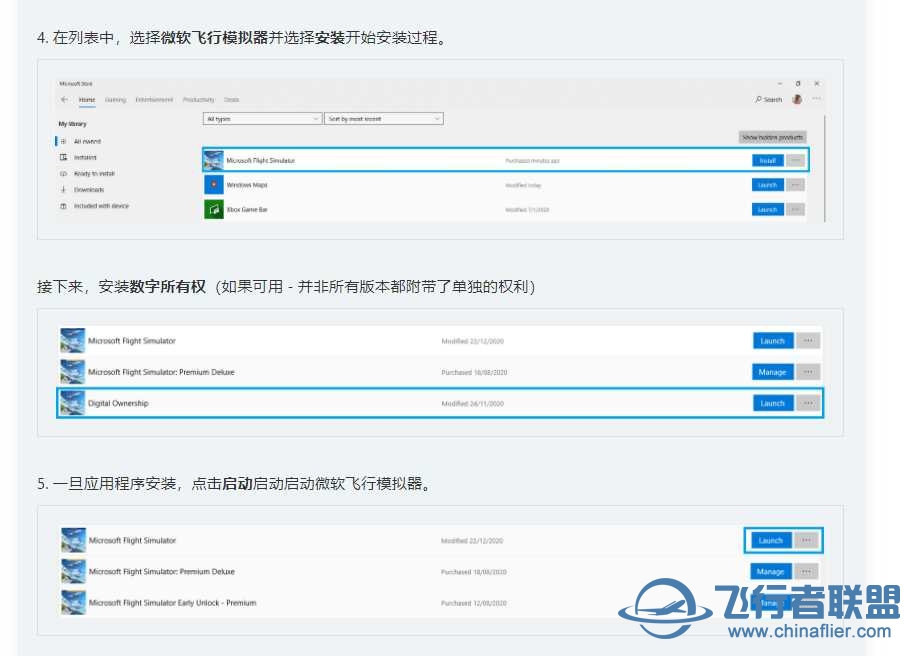Open more options beside Manage above Digital Ownership
Image resolution: width=916 pixels, height=656 pixels.
pos(808,372)
